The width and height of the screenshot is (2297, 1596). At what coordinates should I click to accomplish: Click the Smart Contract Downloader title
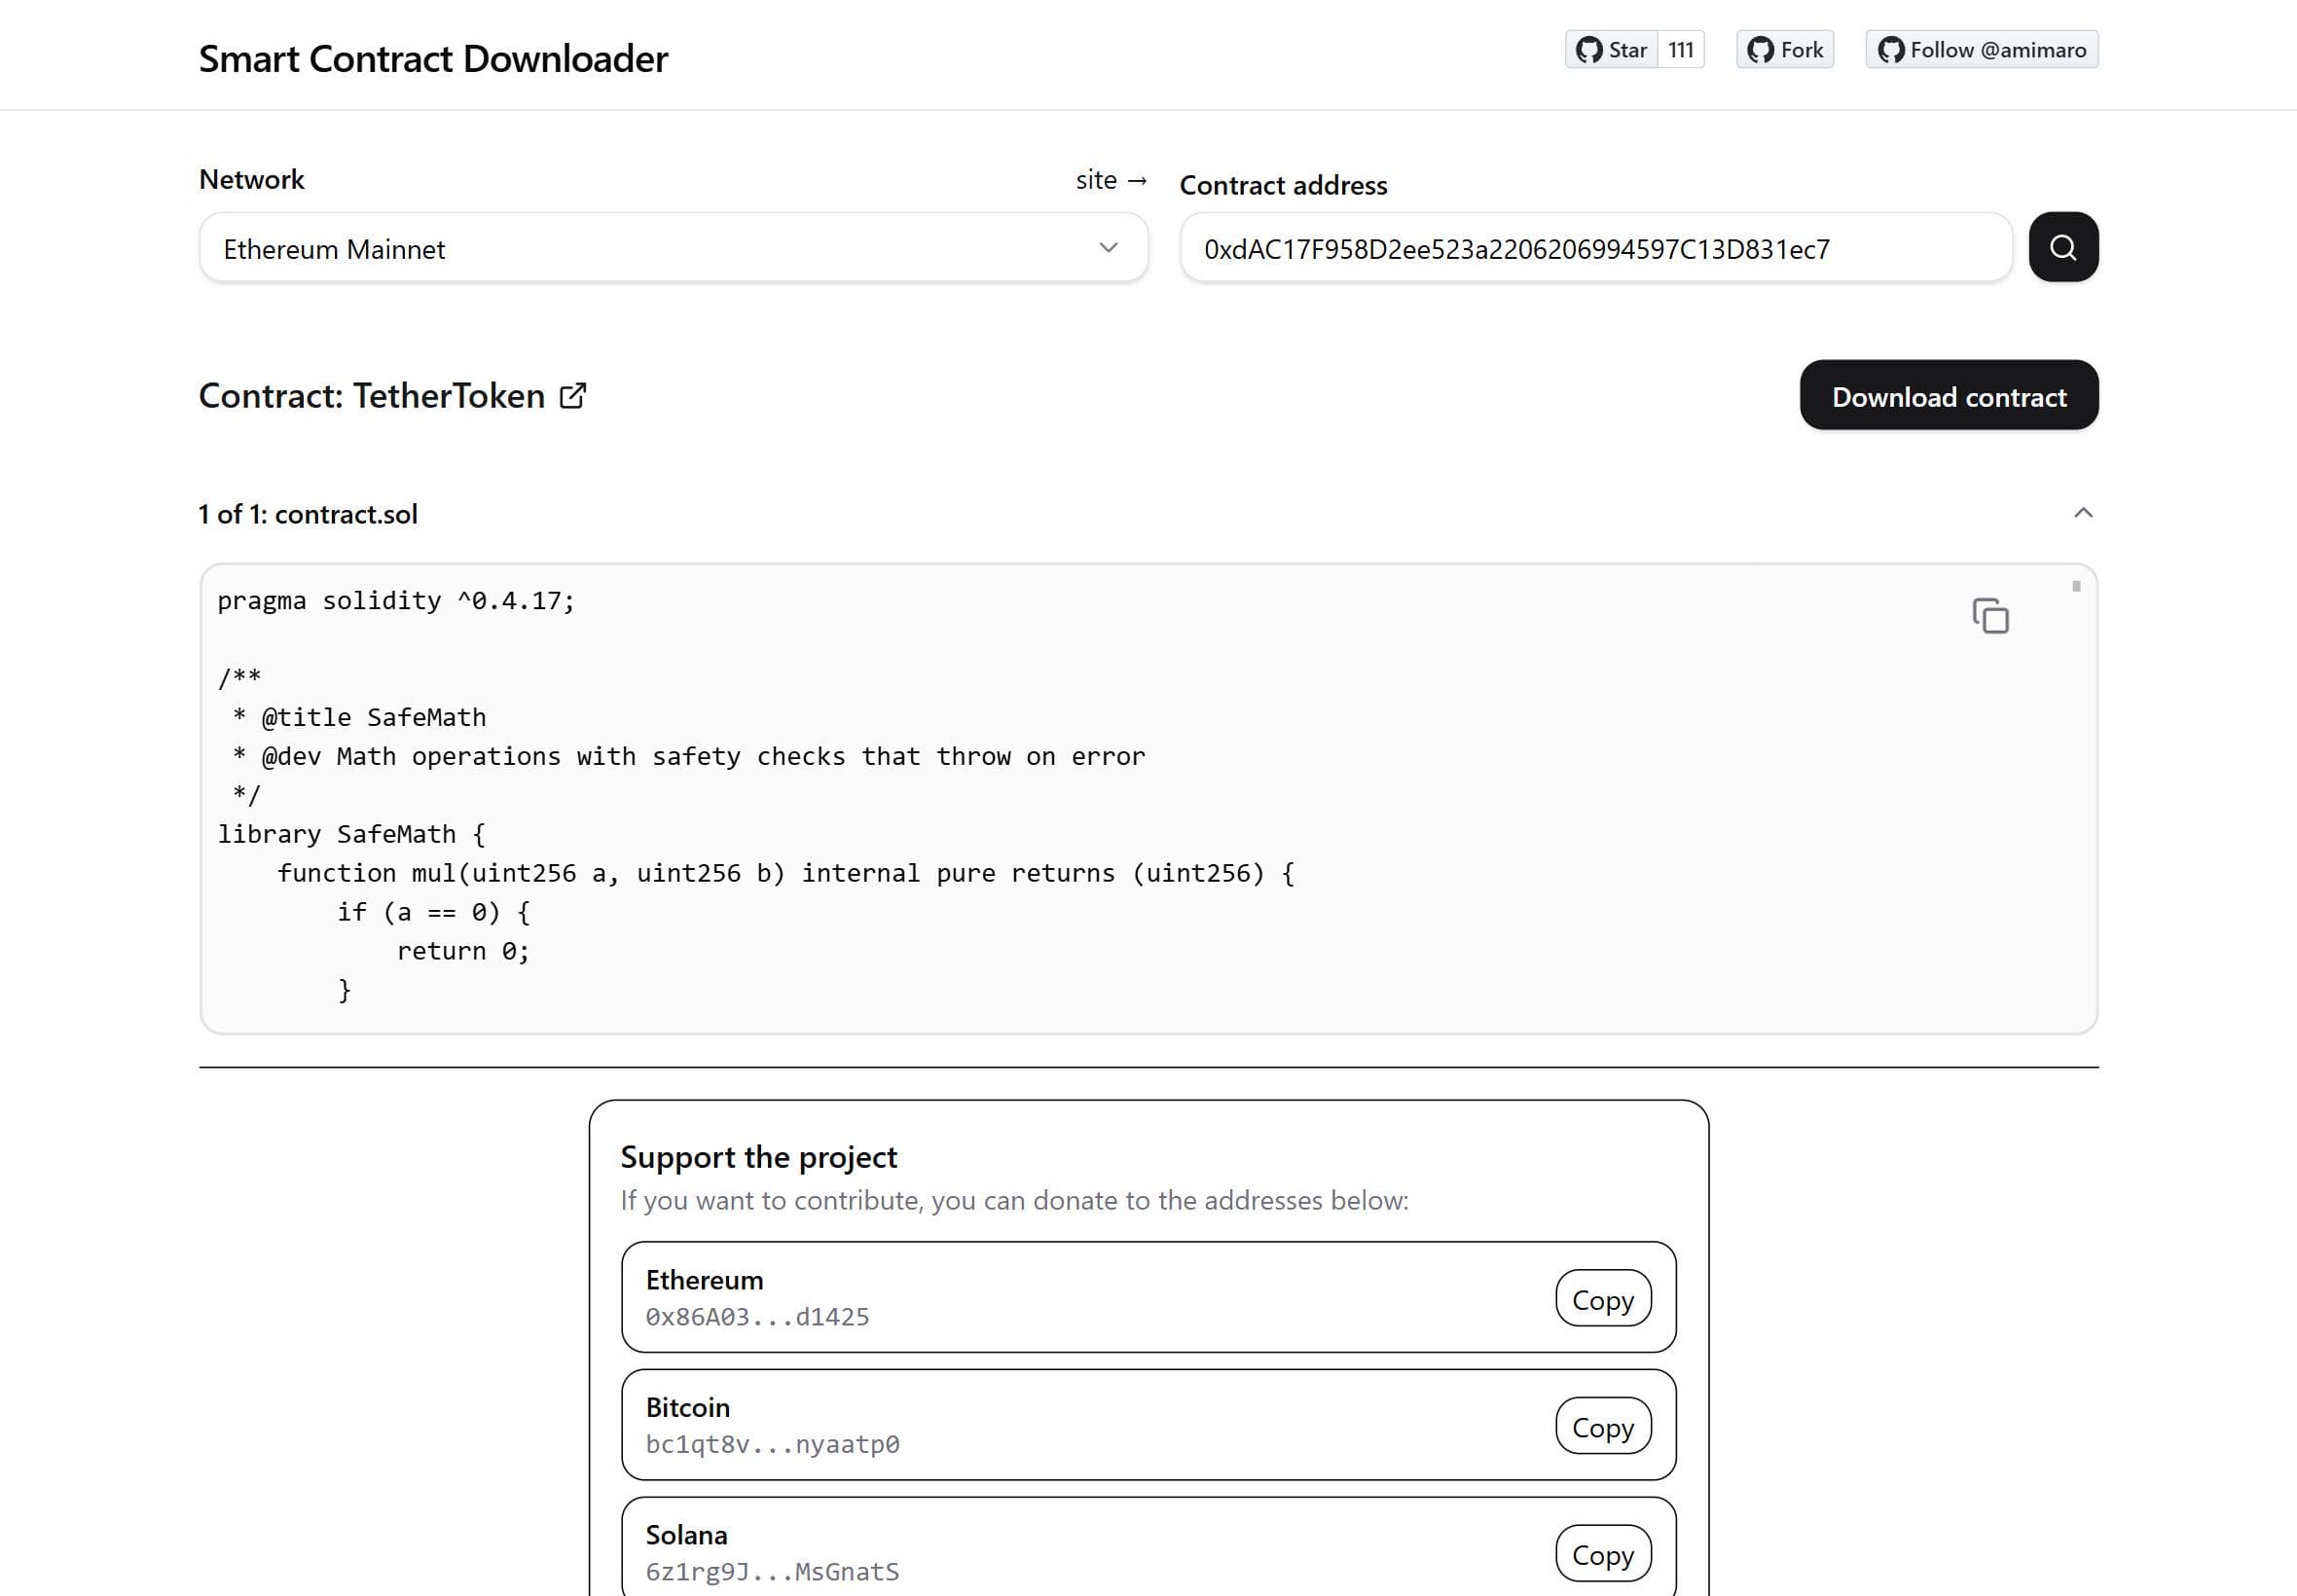point(433,58)
